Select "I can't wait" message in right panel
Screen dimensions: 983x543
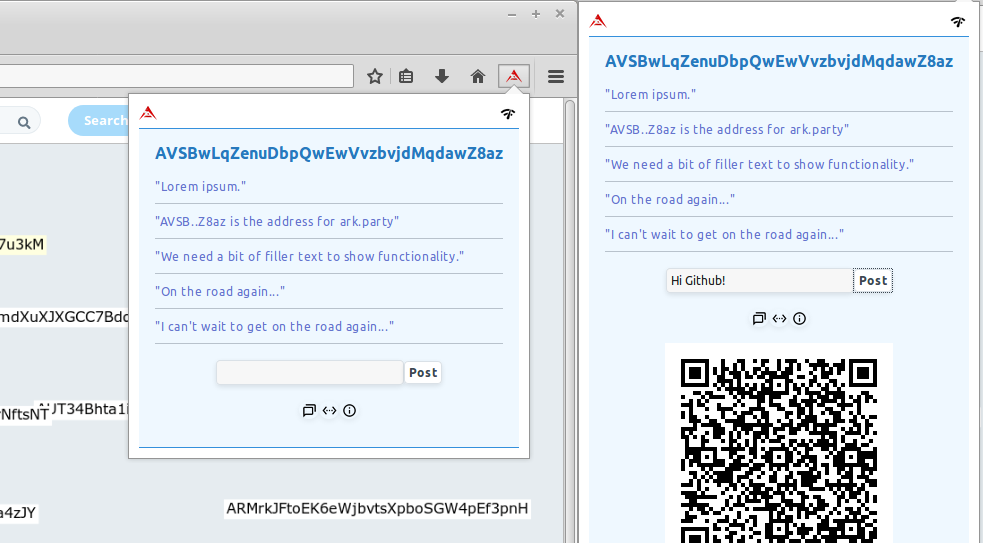(x=725, y=235)
